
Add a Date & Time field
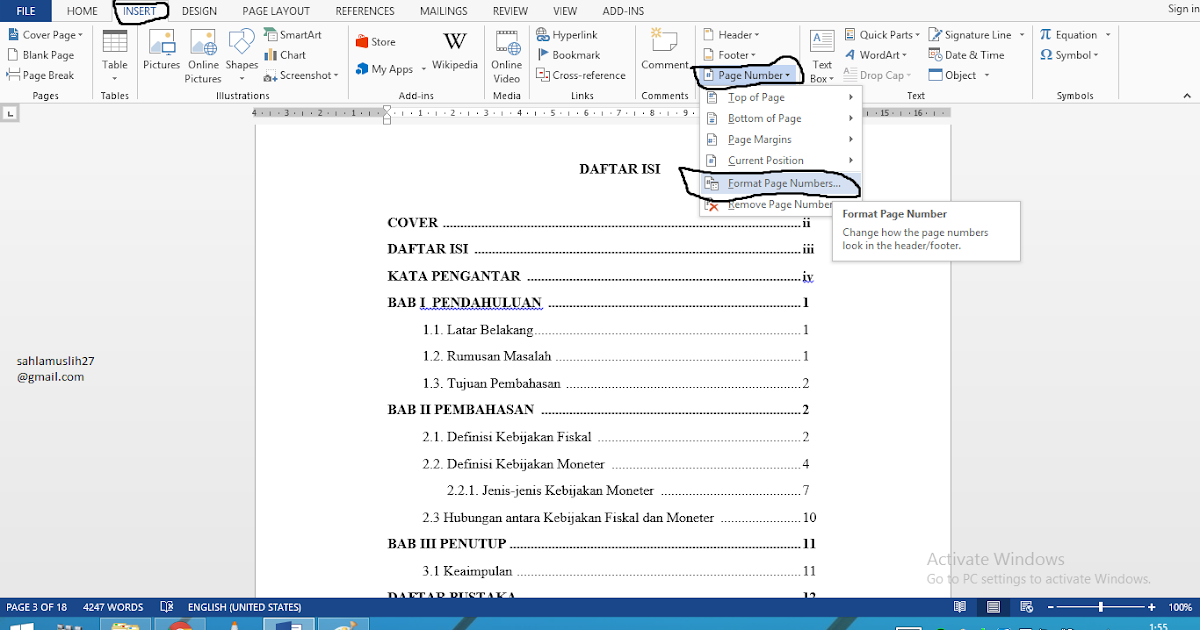[x=971, y=54]
